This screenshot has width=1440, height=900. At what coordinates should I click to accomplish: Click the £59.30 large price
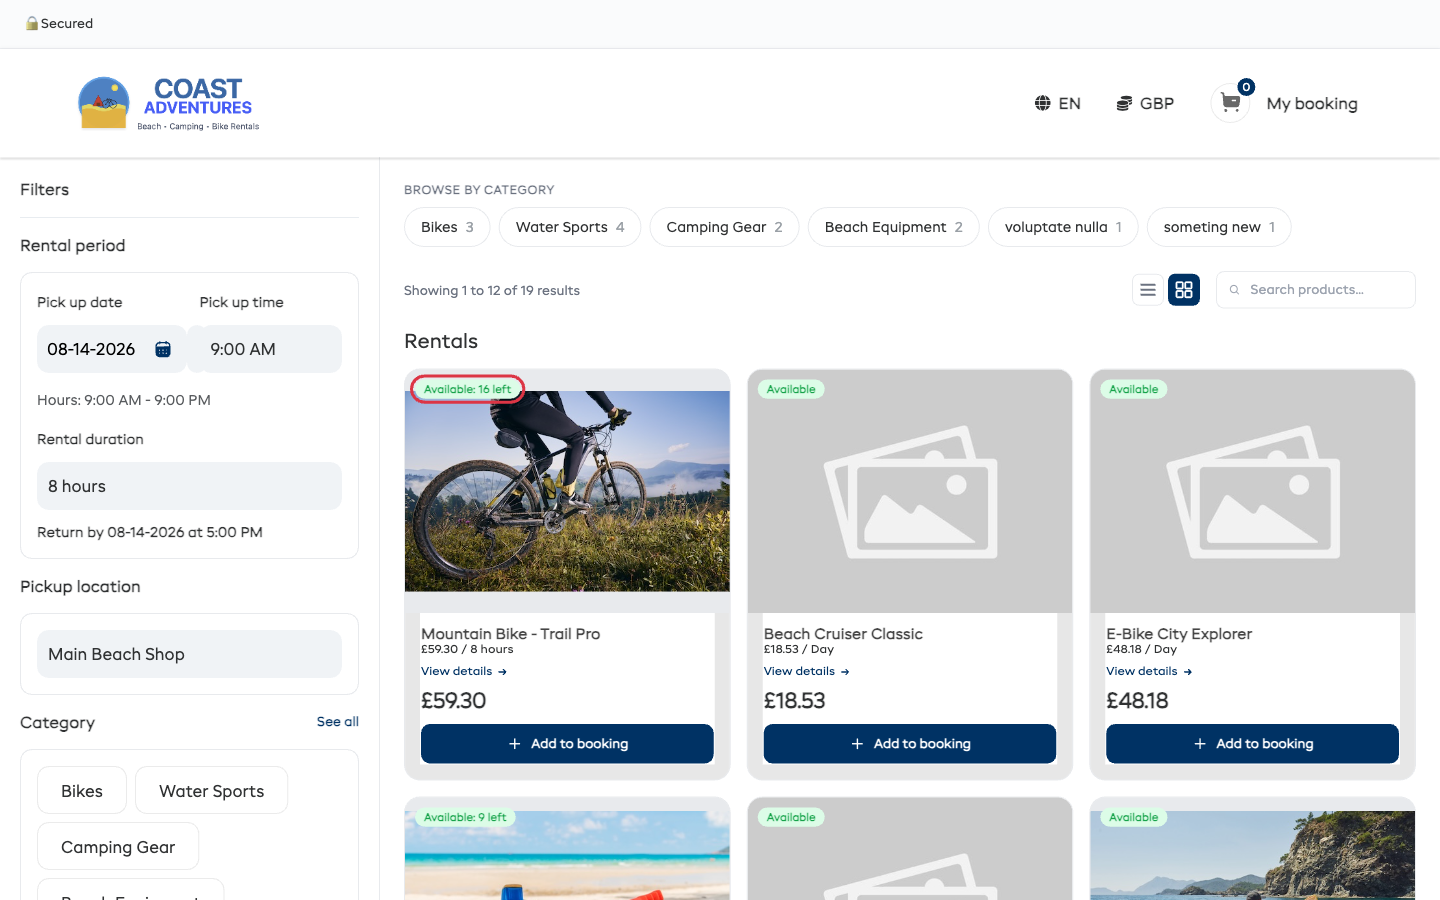(x=453, y=701)
